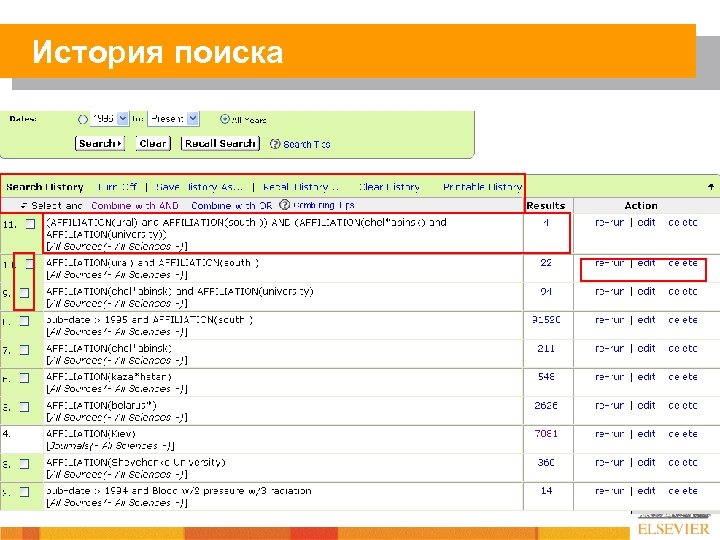Screen dimensions: 720x540
Task: Click edit for AFFILIATION(Kiev) row
Action: pos(646,434)
